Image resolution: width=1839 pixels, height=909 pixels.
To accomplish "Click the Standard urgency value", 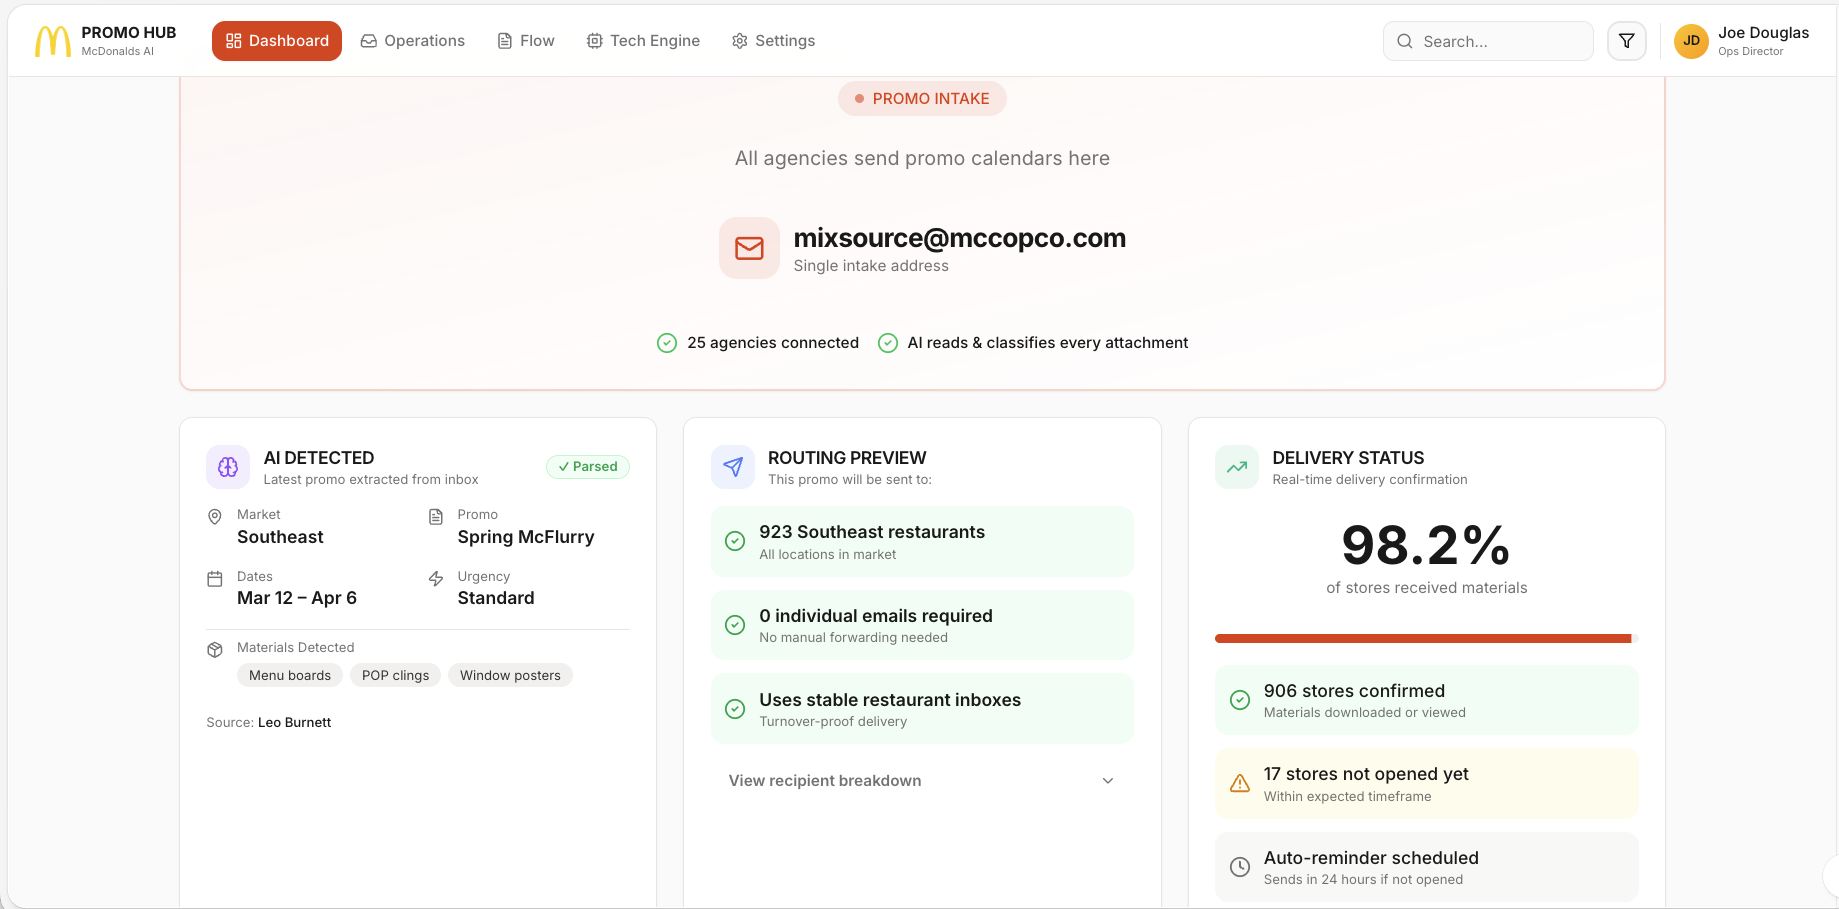I will coord(496,598).
